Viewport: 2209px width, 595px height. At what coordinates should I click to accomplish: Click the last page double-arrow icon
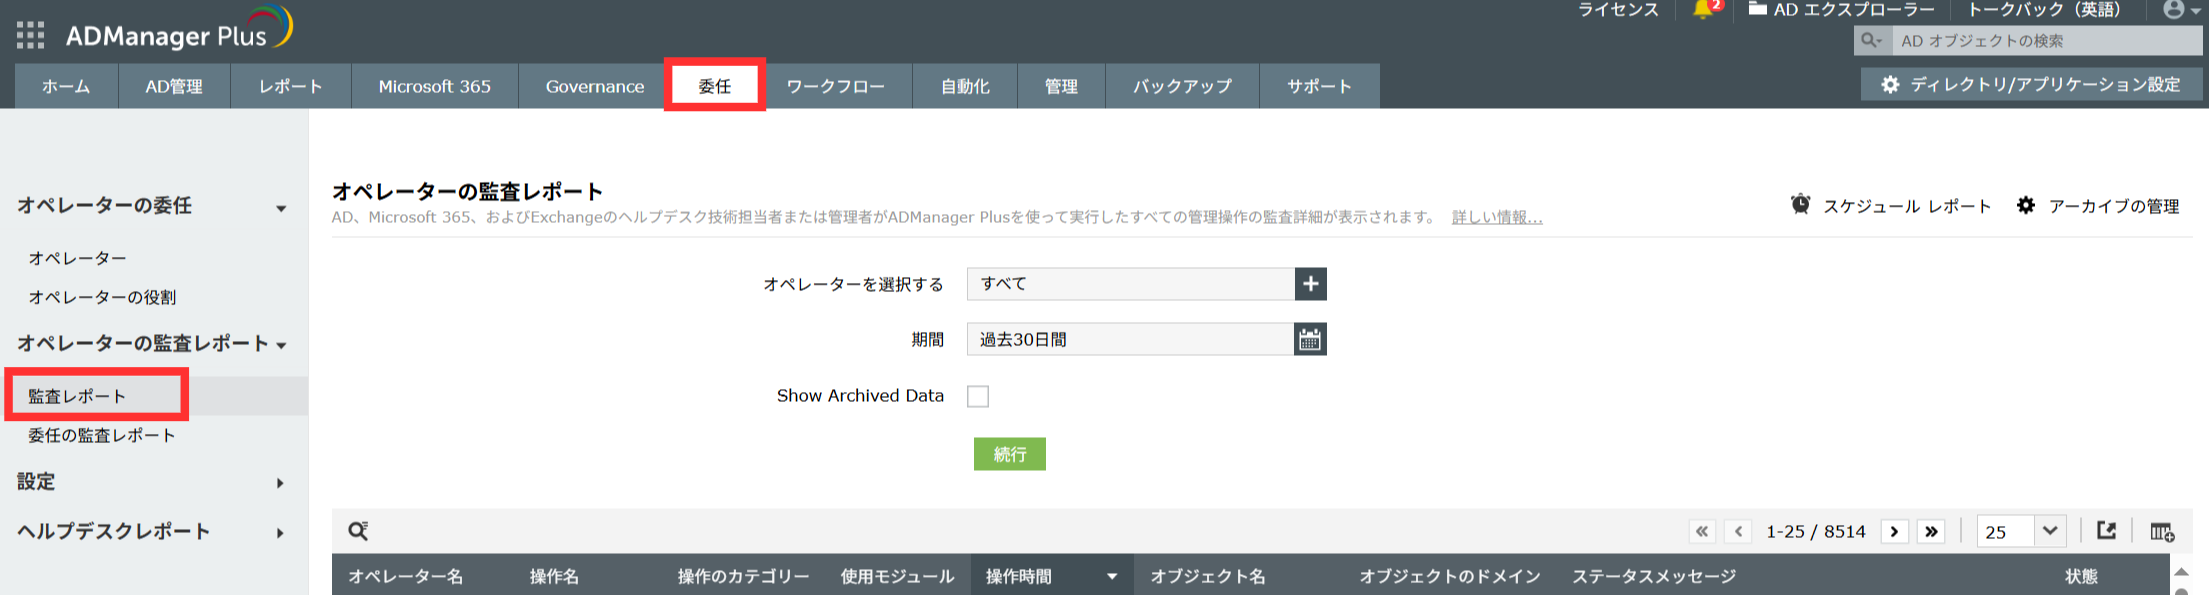pos(1931,531)
